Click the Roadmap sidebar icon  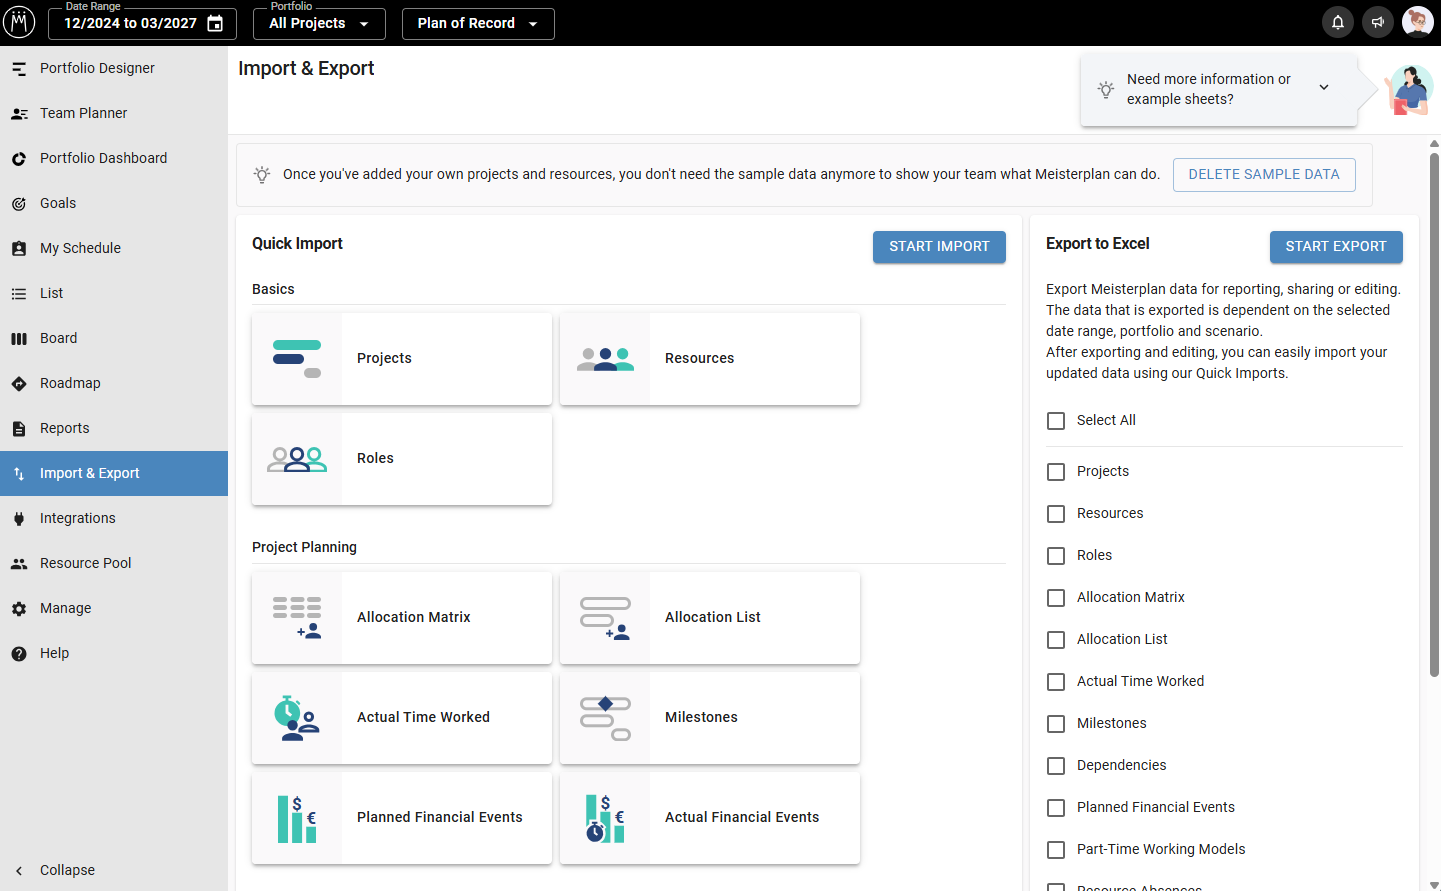pos(19,383)
